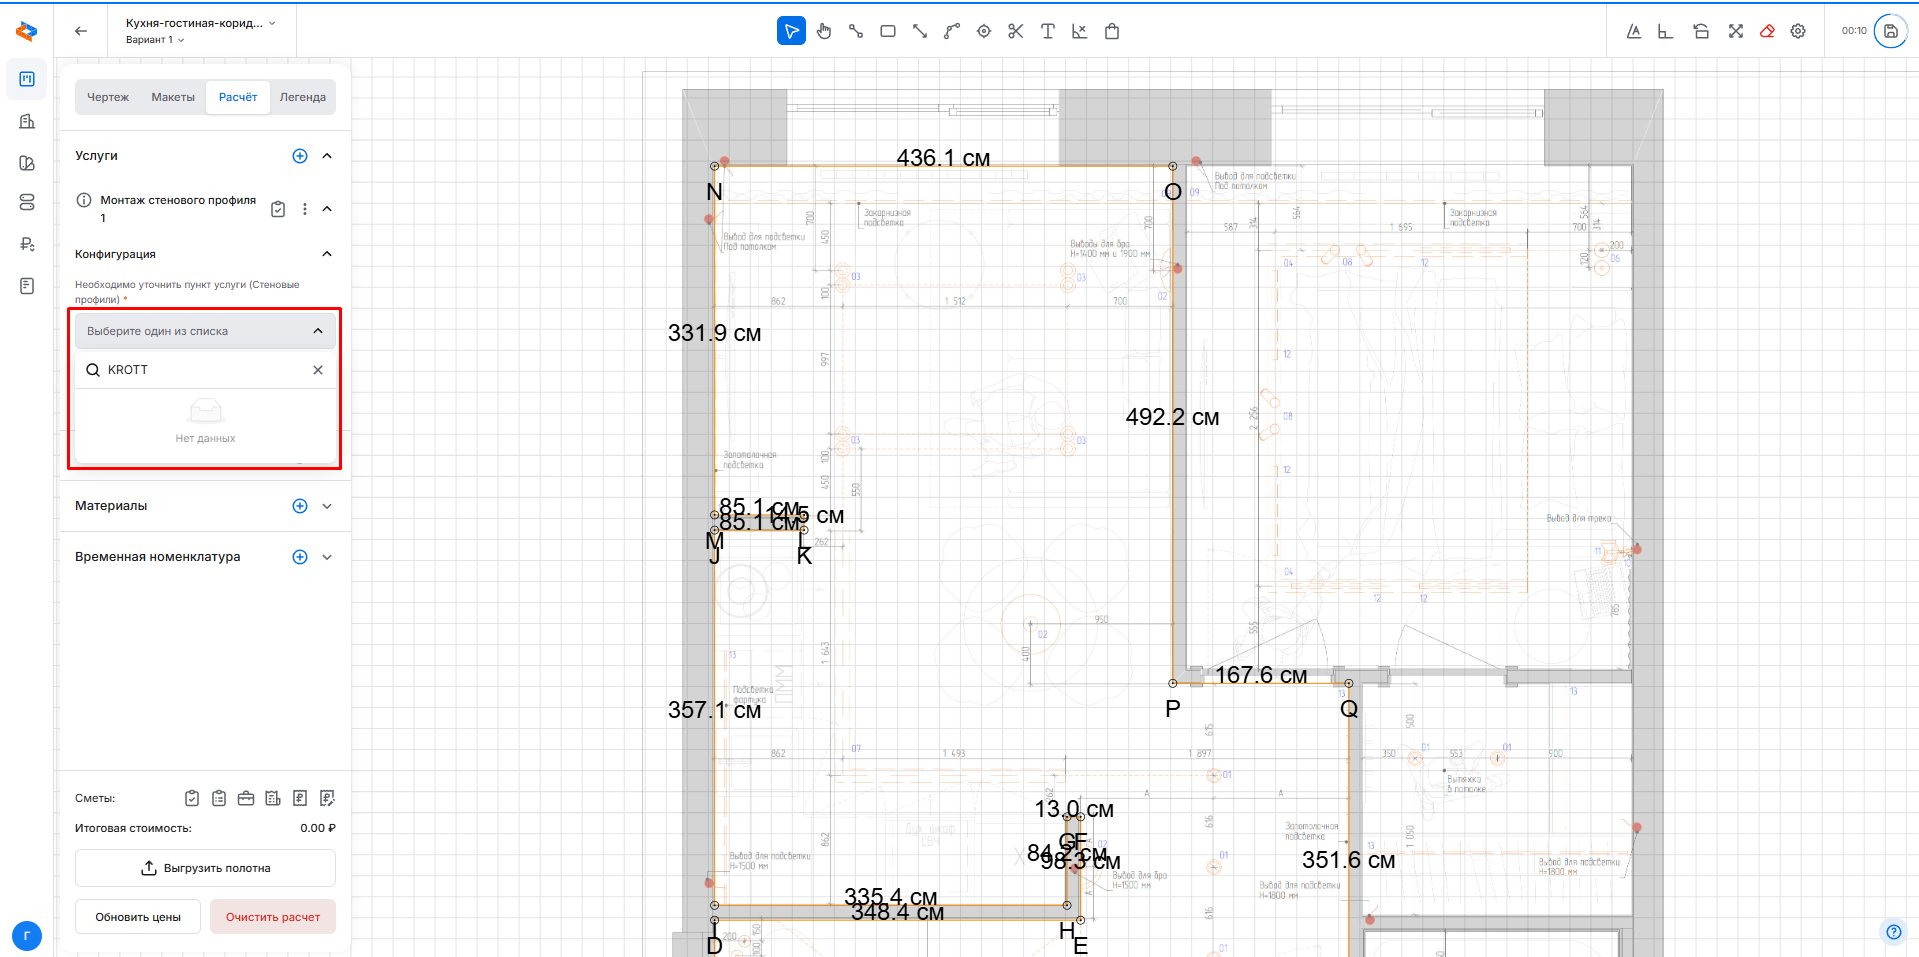The width and height of the screenshot is (1919, 957).
Task: Add a new service with plus icon
Action: 299,156
